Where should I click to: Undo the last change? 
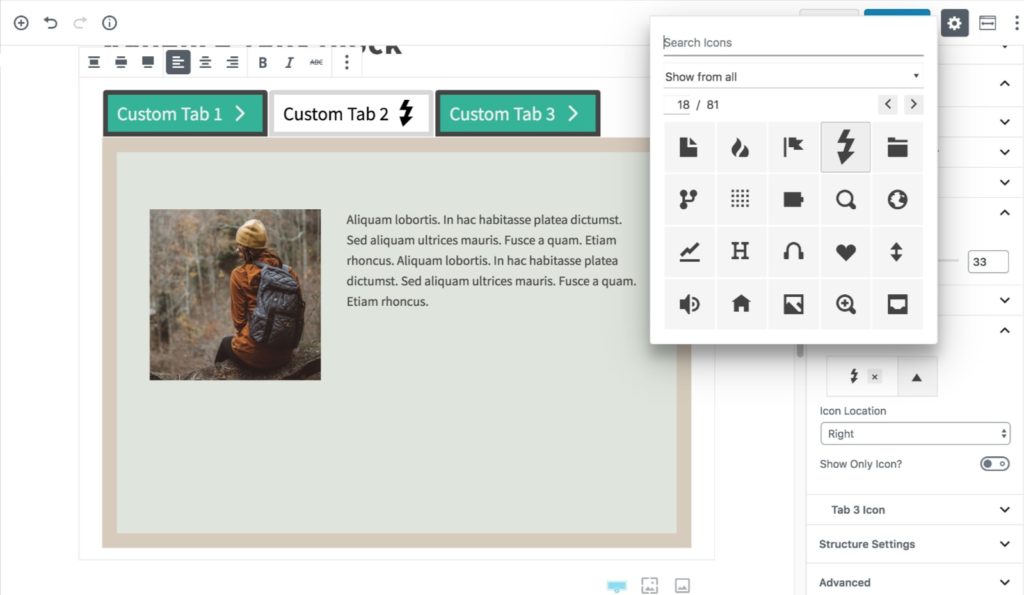pos(50,23)
